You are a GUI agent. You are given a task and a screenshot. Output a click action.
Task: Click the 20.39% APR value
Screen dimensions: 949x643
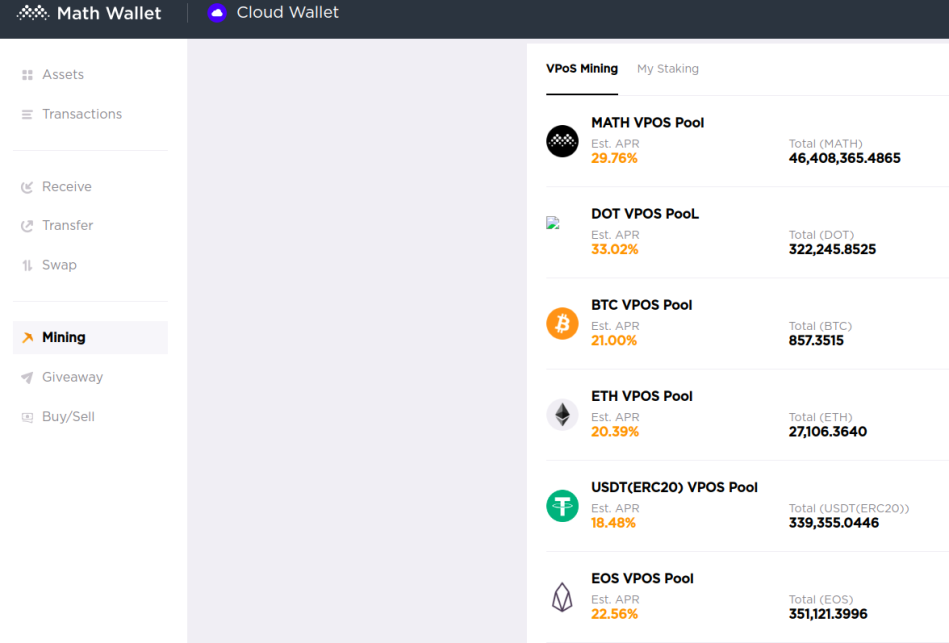pos(615,432)
